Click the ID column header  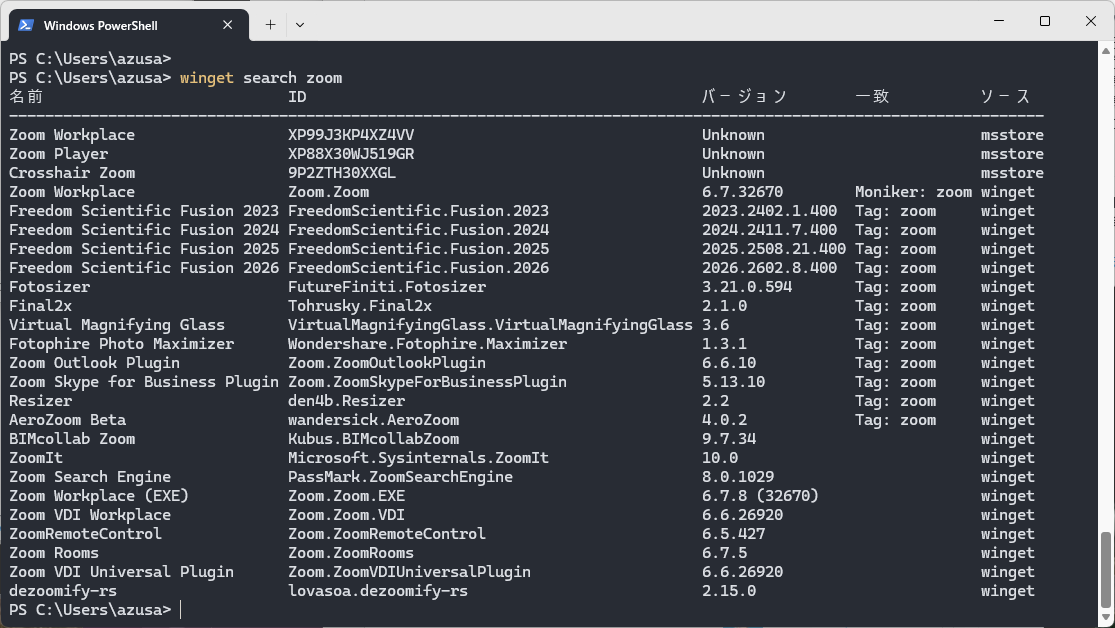(297, 97)
